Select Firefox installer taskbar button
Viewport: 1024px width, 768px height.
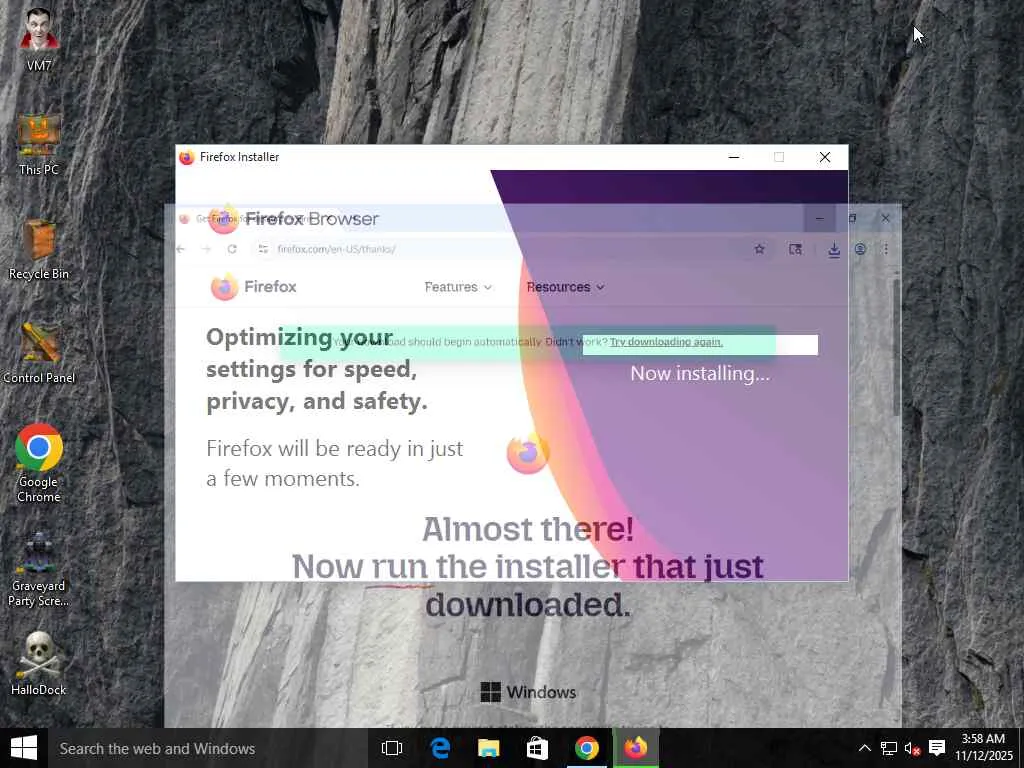coord(635,748)
